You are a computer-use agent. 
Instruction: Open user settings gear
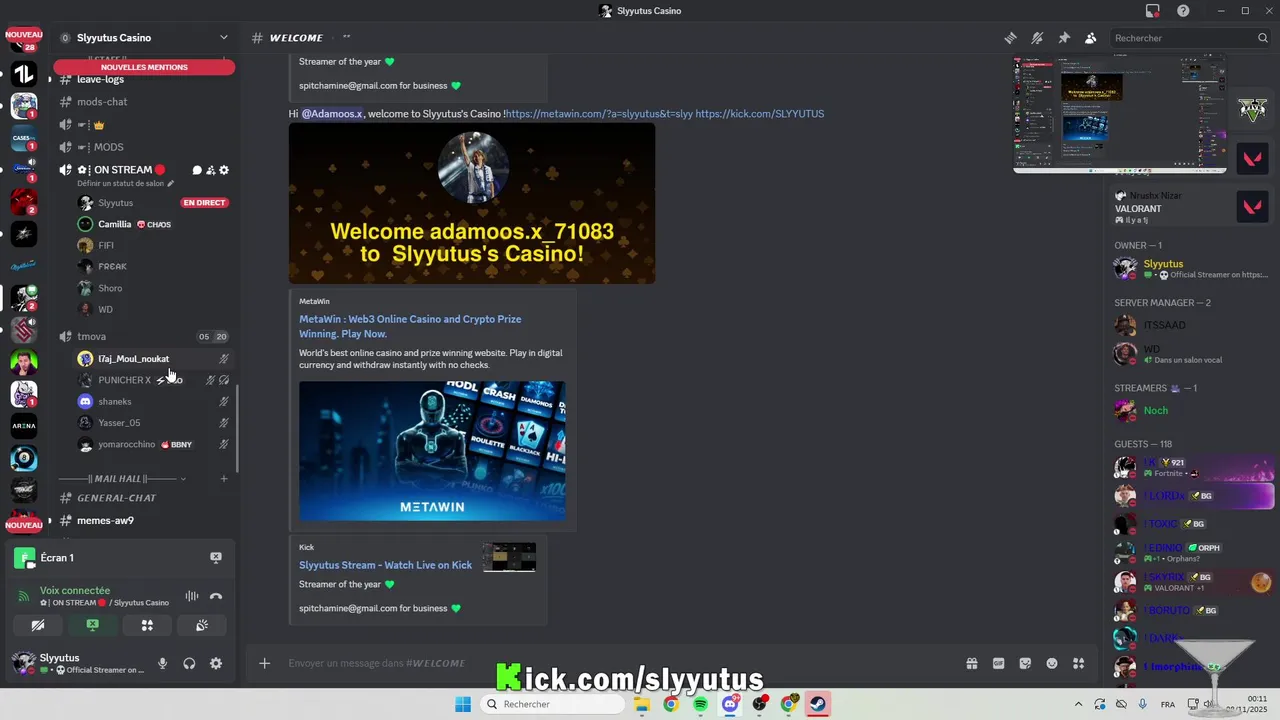pyautogui.click(x=216, y=663)
